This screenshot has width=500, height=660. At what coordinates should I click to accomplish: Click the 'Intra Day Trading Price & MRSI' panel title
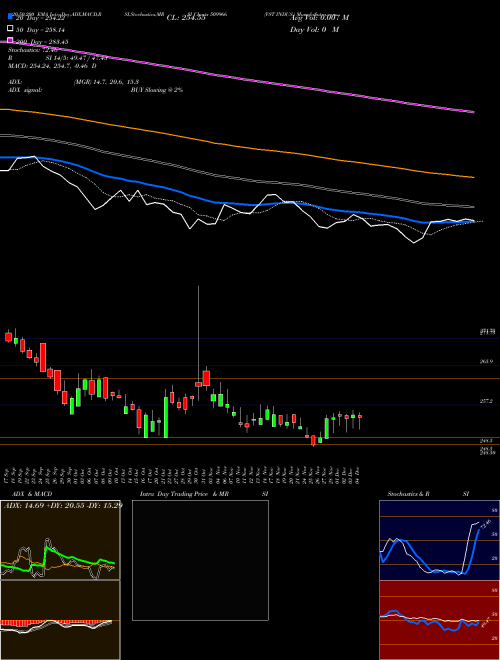[x=204, y=494]
